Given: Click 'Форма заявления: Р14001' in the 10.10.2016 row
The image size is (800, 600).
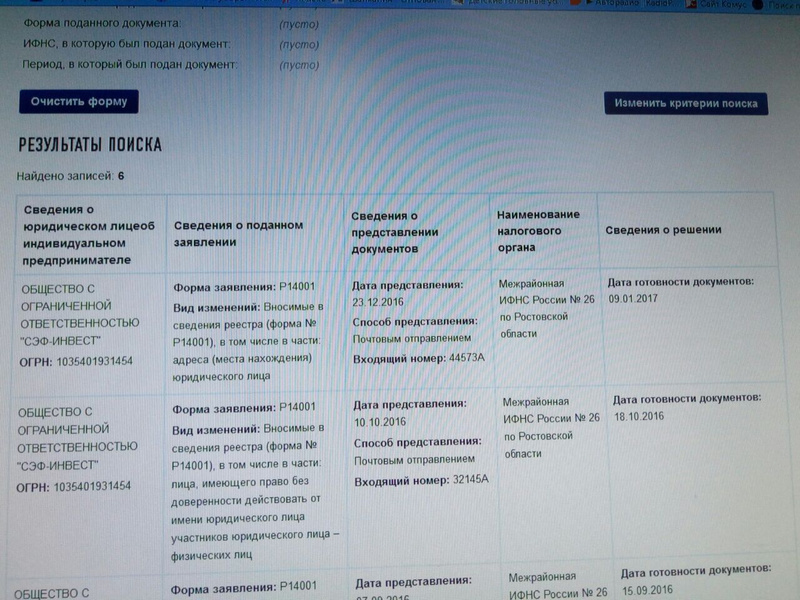Looking at the screenshot, I should 243,408.
